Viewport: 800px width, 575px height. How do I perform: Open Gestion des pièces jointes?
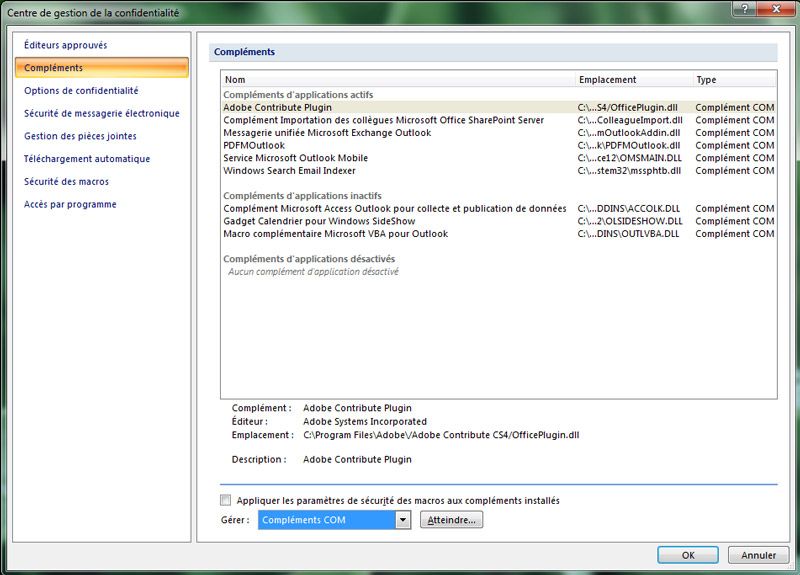[x=80, y=136]
